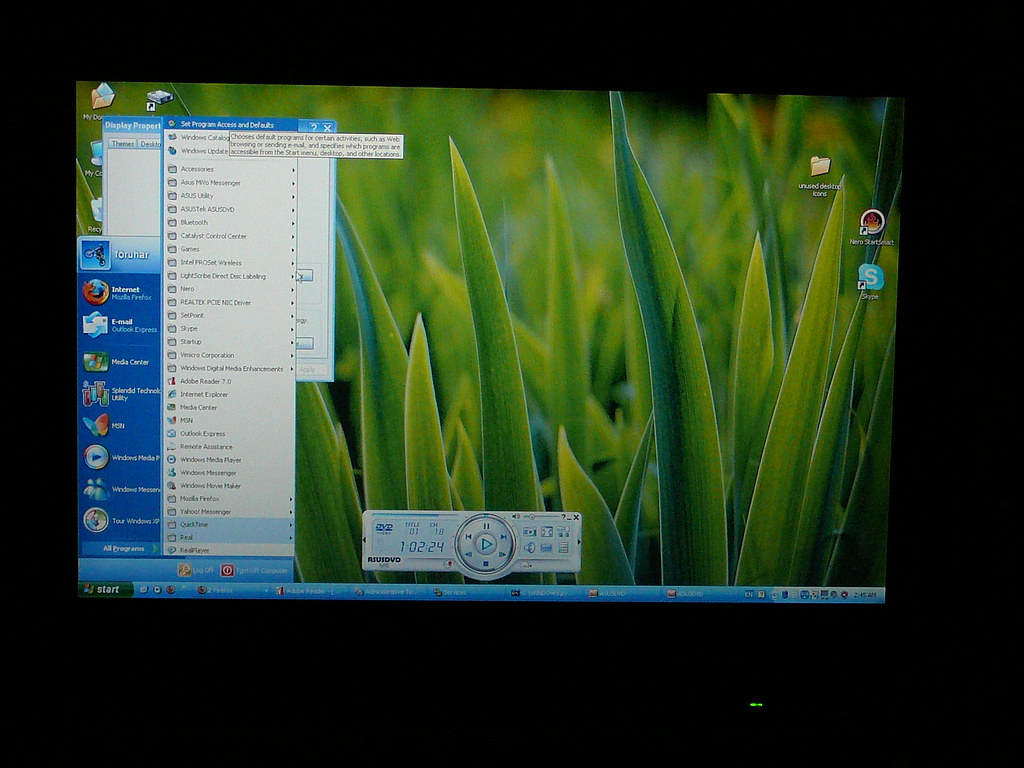Pause playback in the ASUSDVD player
This screenshot has height=768, width=1024.
[x=487, y=526]
